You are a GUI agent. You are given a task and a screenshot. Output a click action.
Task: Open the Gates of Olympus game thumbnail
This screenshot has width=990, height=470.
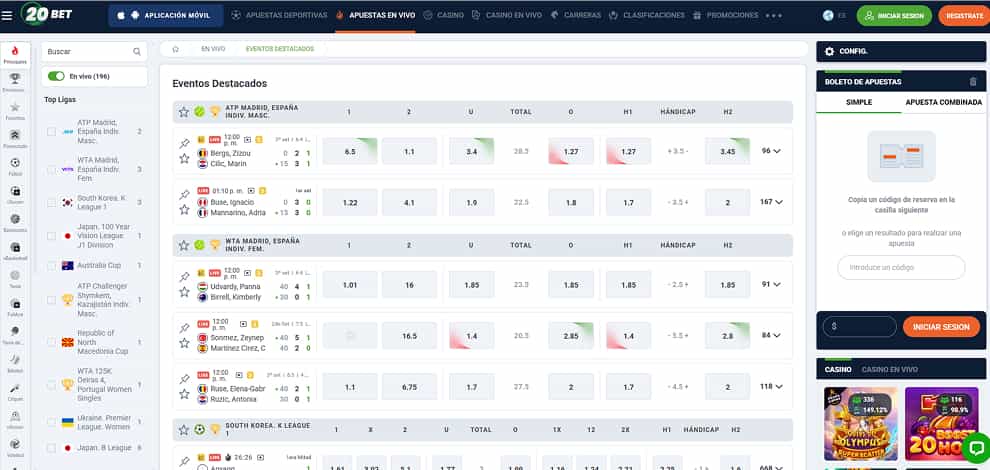861,424
